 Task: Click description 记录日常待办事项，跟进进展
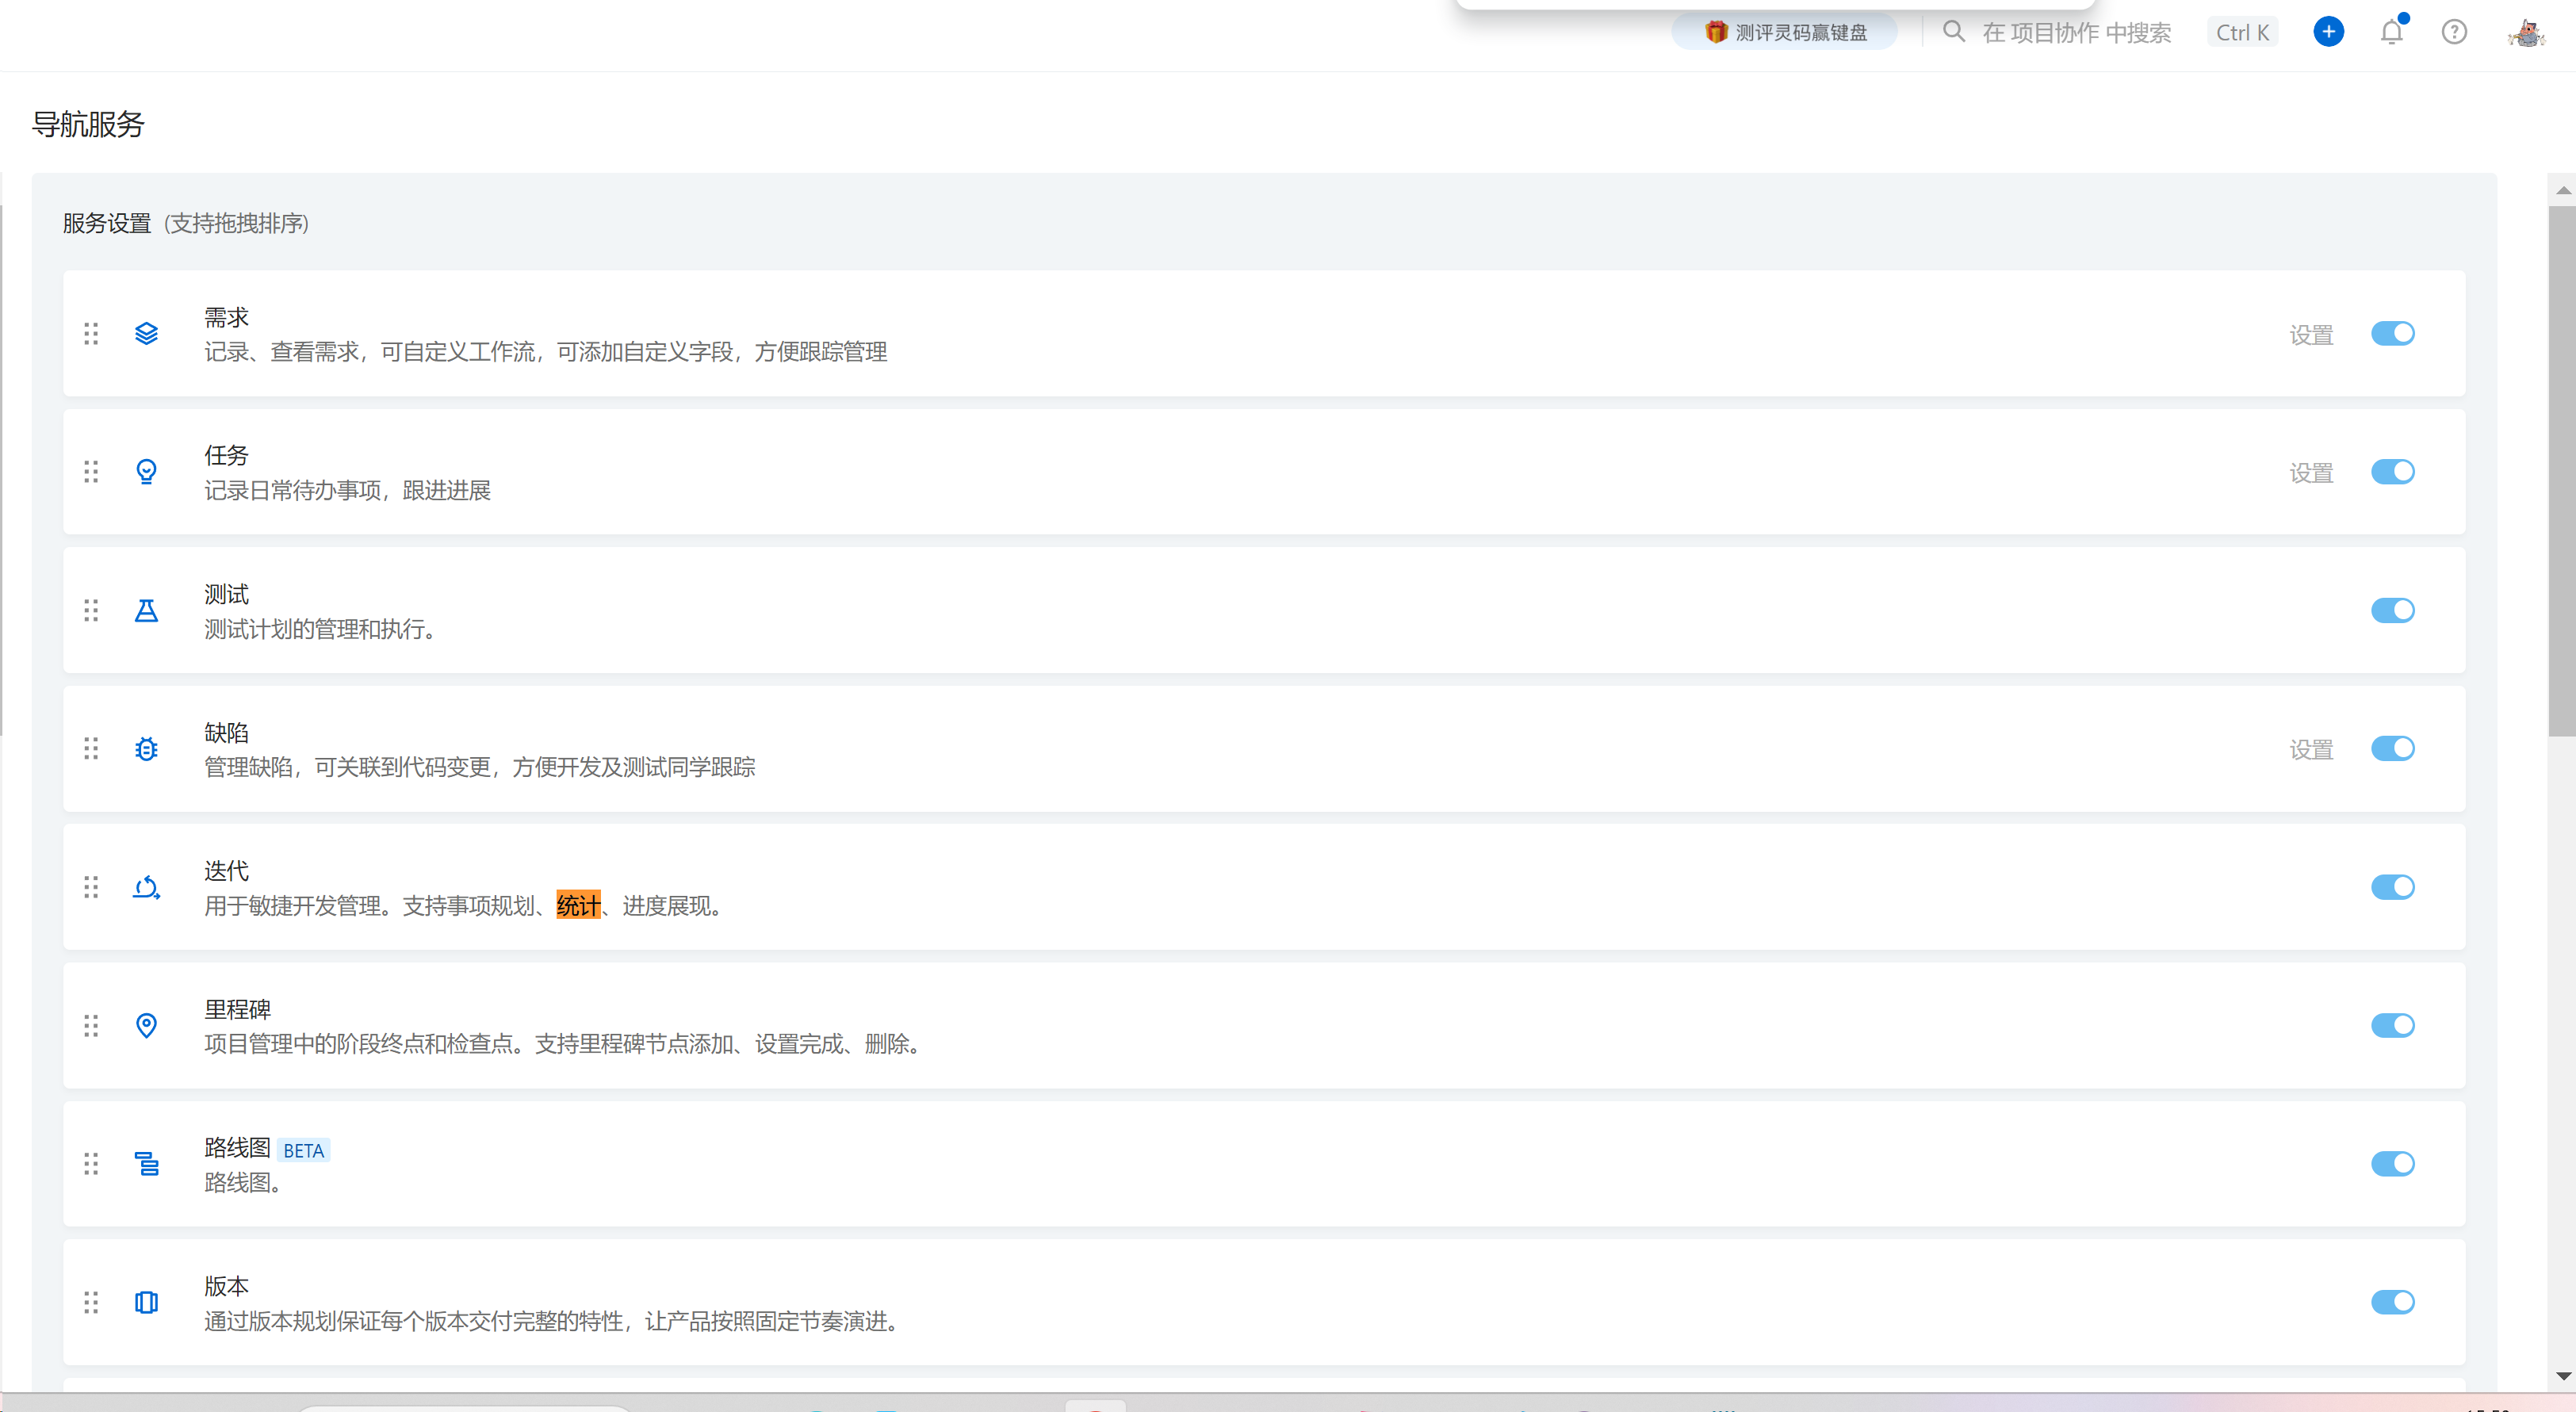(347, 490)
